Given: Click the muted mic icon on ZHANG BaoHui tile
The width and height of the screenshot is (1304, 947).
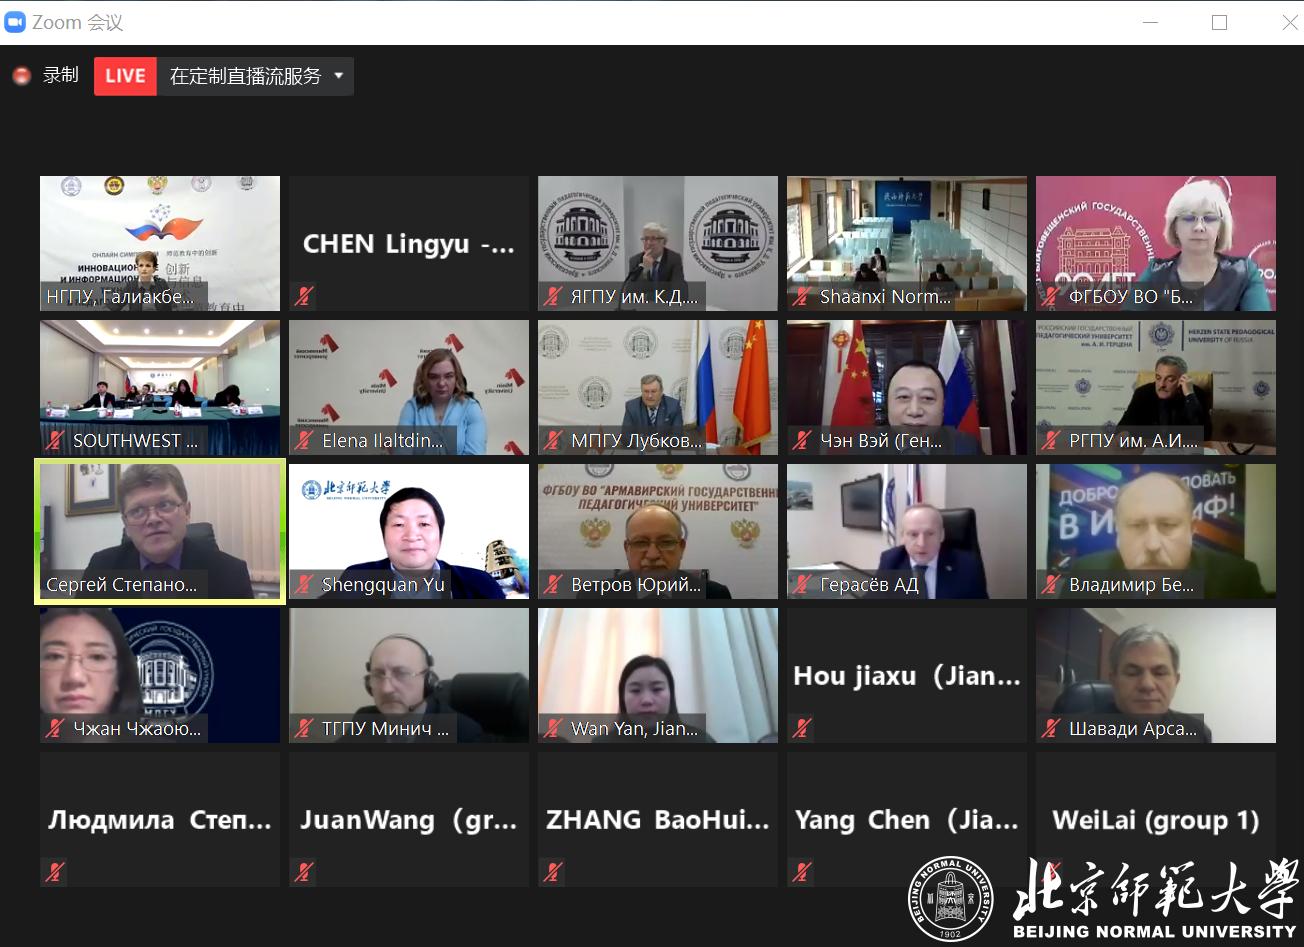Looking at the screenshot, I should pos(553,872).
